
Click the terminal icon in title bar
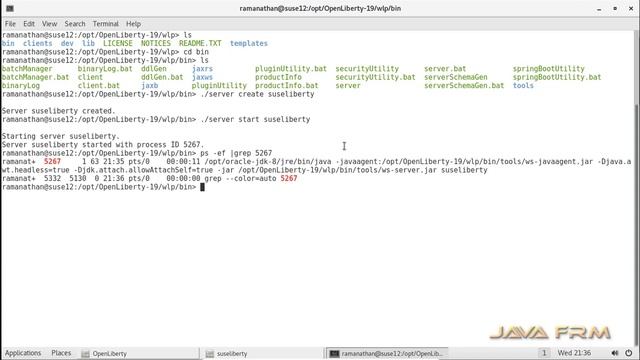pyautogui.click(x=10, y=8)
